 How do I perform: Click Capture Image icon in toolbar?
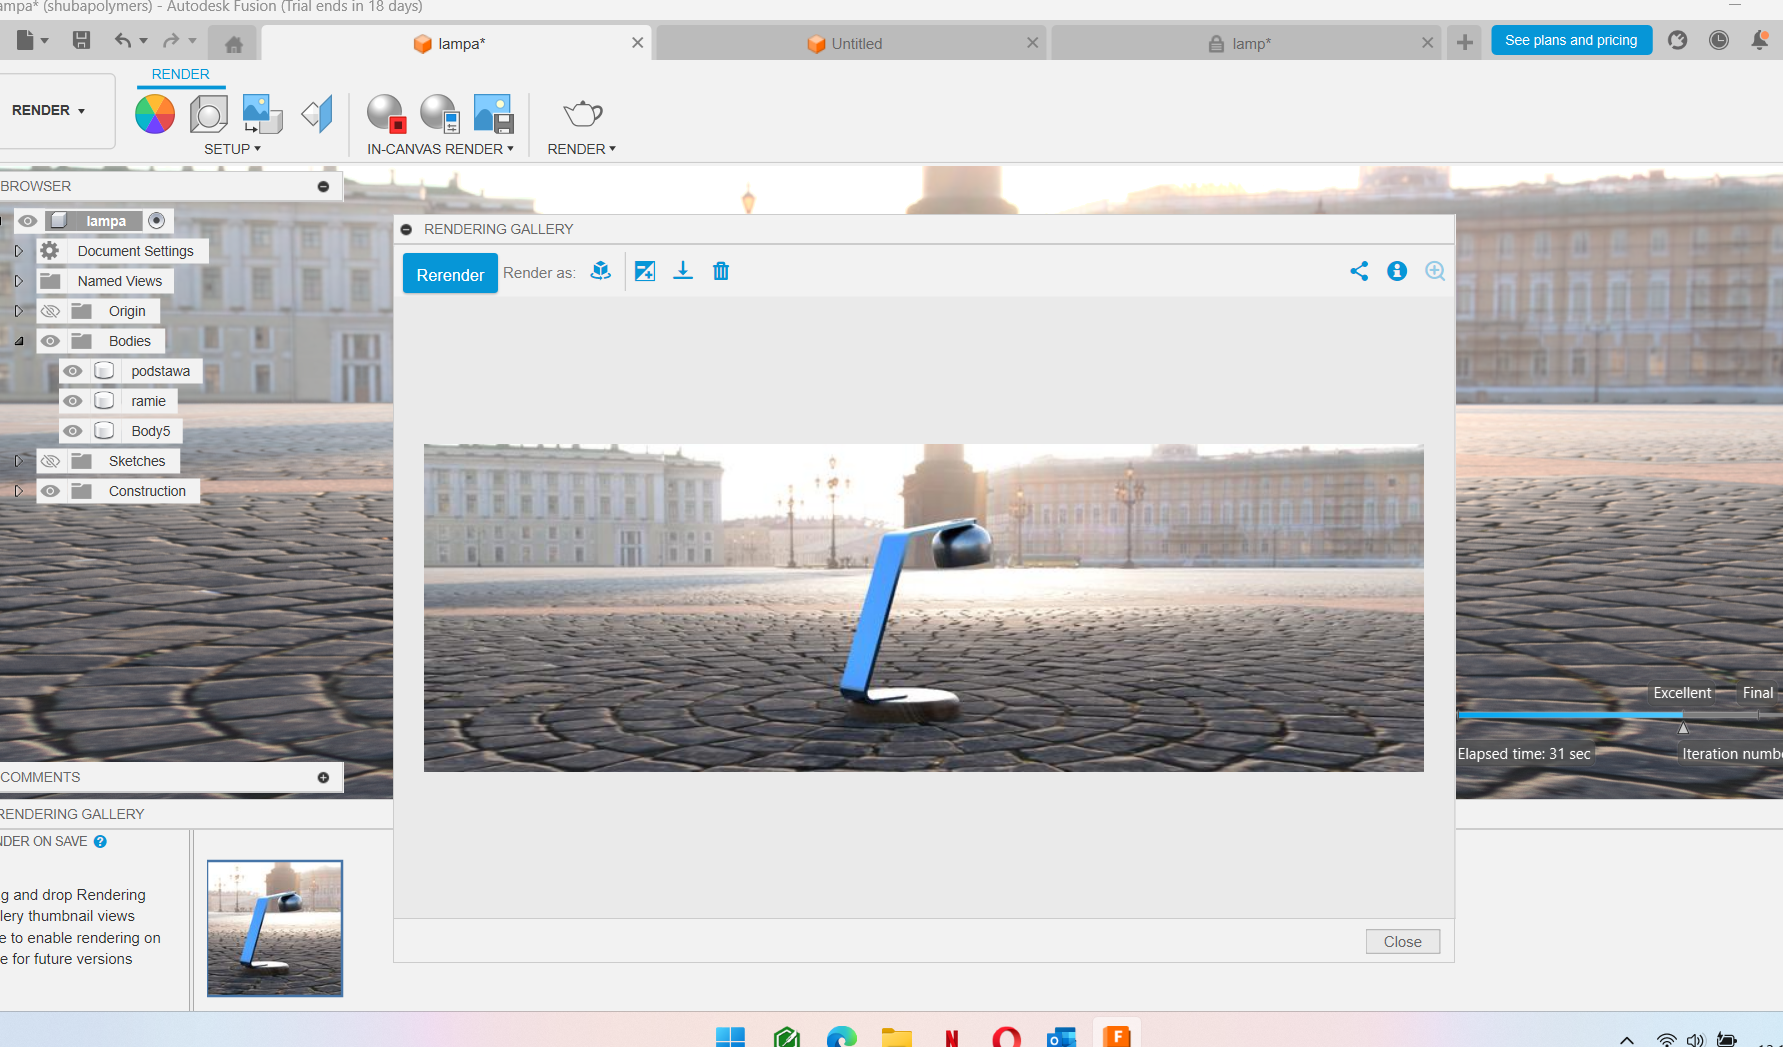(x=493, y=114)
